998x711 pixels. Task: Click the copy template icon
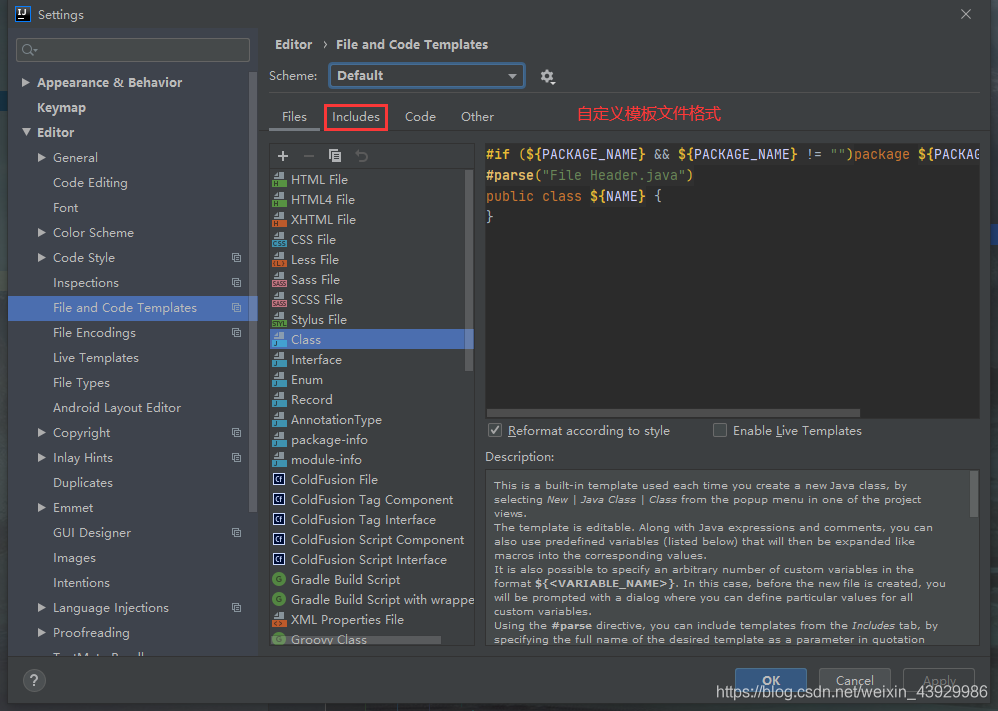pos(335,156)
